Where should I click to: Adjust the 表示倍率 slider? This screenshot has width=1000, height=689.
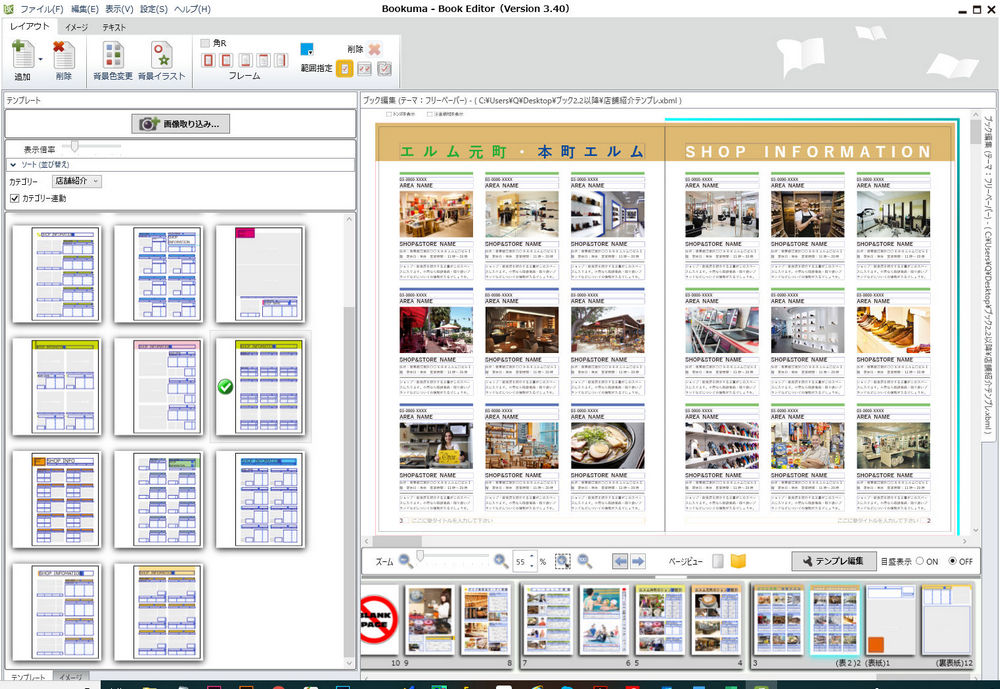click(x=74, y=147)
